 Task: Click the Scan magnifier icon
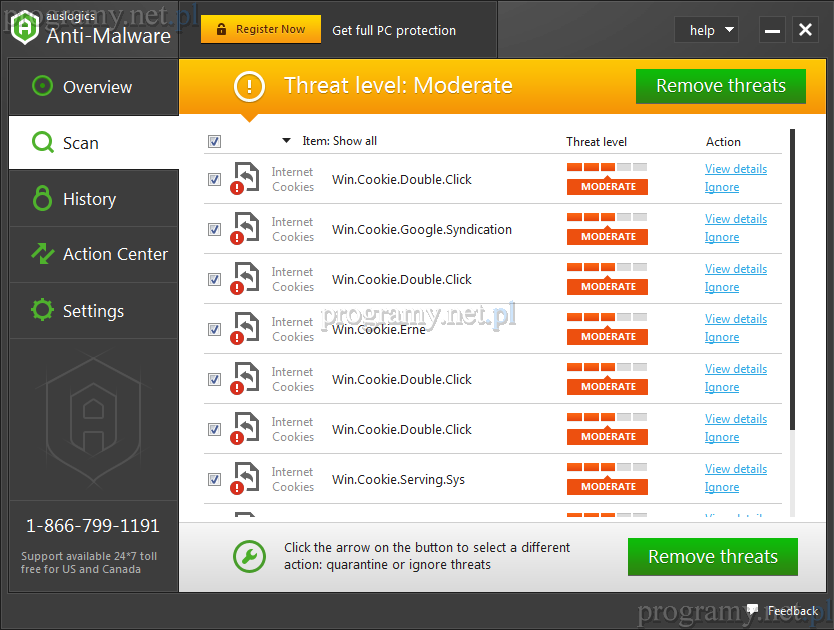tap(42, 143)
